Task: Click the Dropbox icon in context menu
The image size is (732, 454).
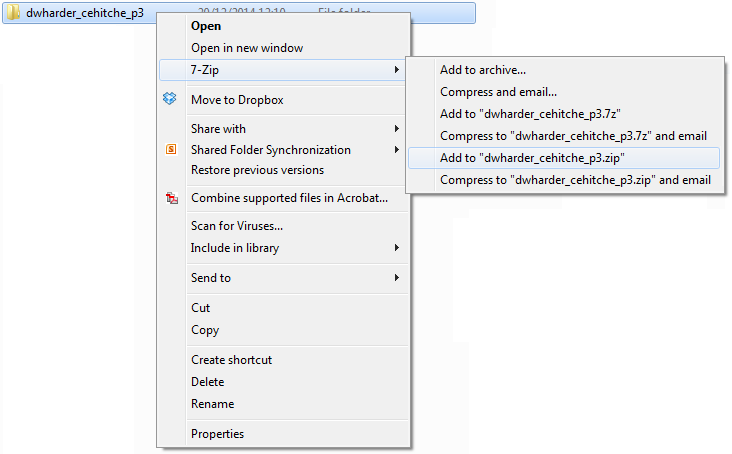Action: 170,99
